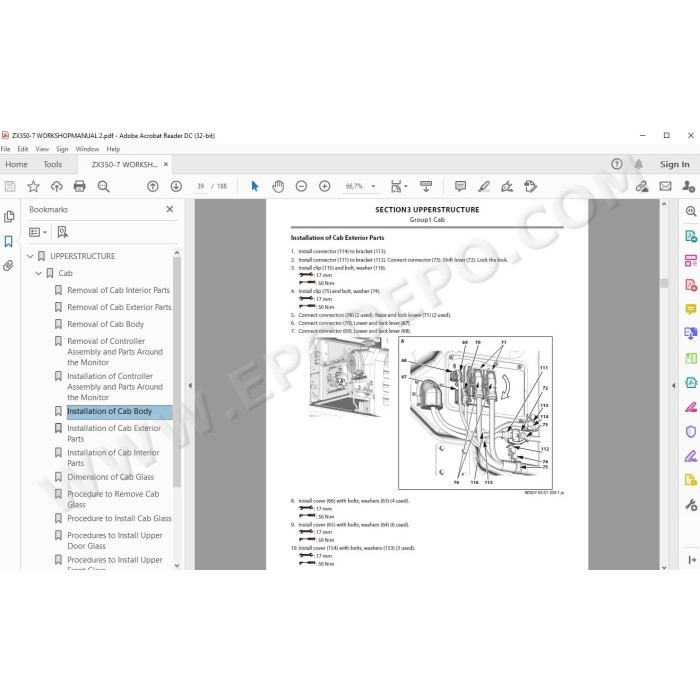
Task: Collapse left pane with arrow handle
Action: pos(190,385)
